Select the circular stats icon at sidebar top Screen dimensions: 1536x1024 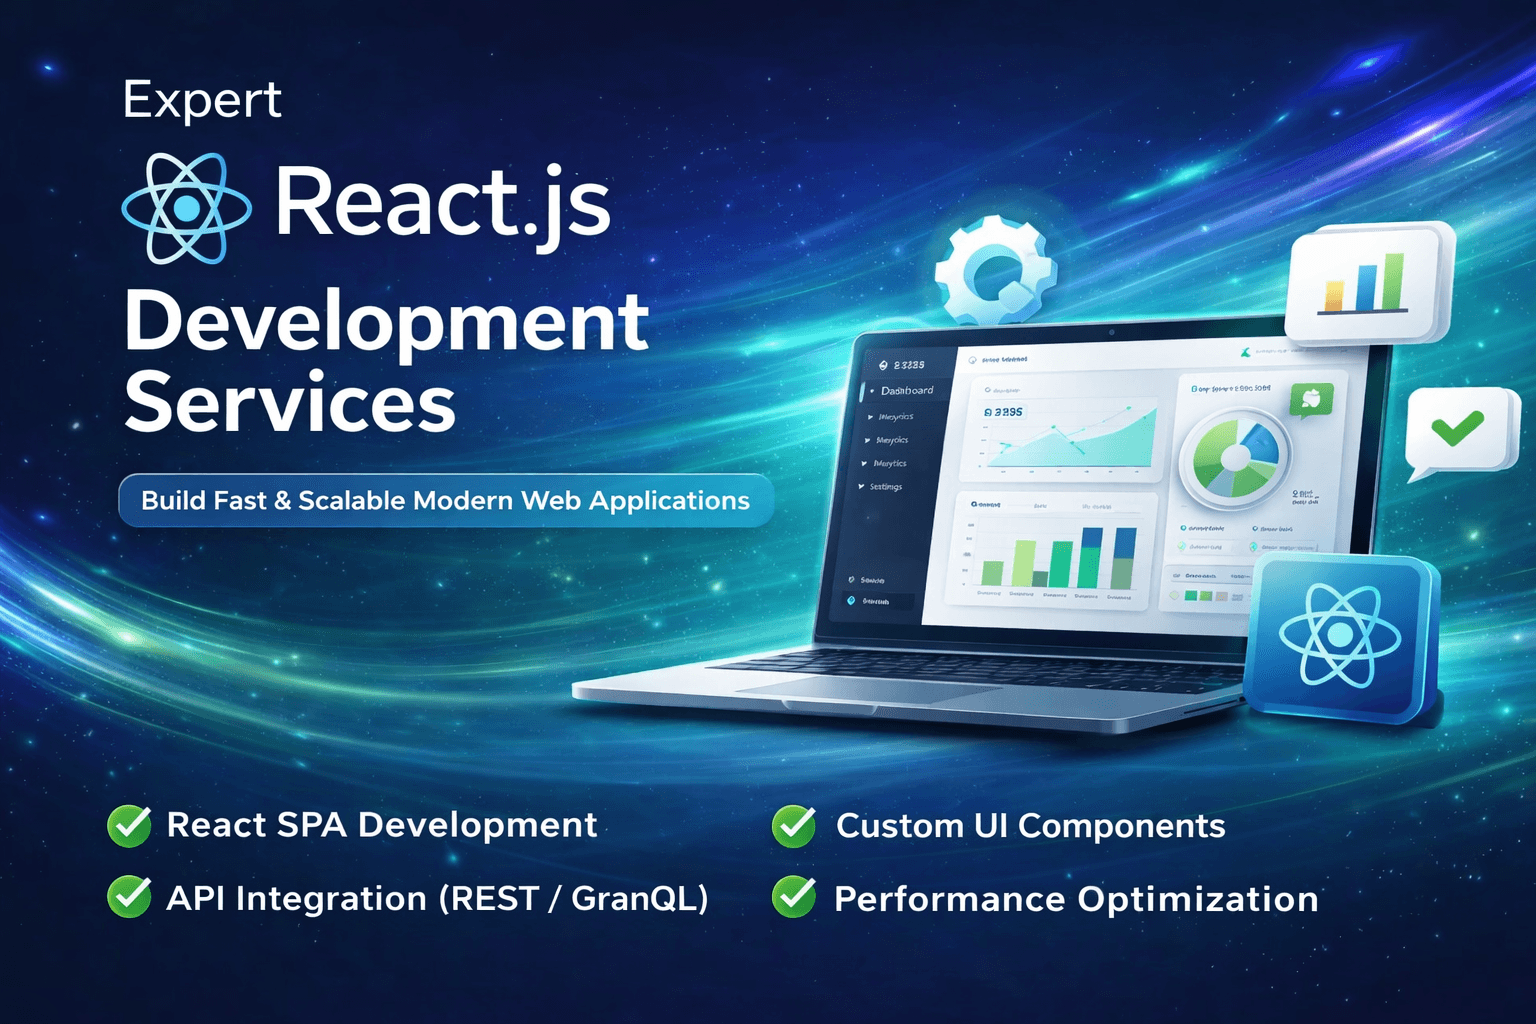tap(884, 364)
